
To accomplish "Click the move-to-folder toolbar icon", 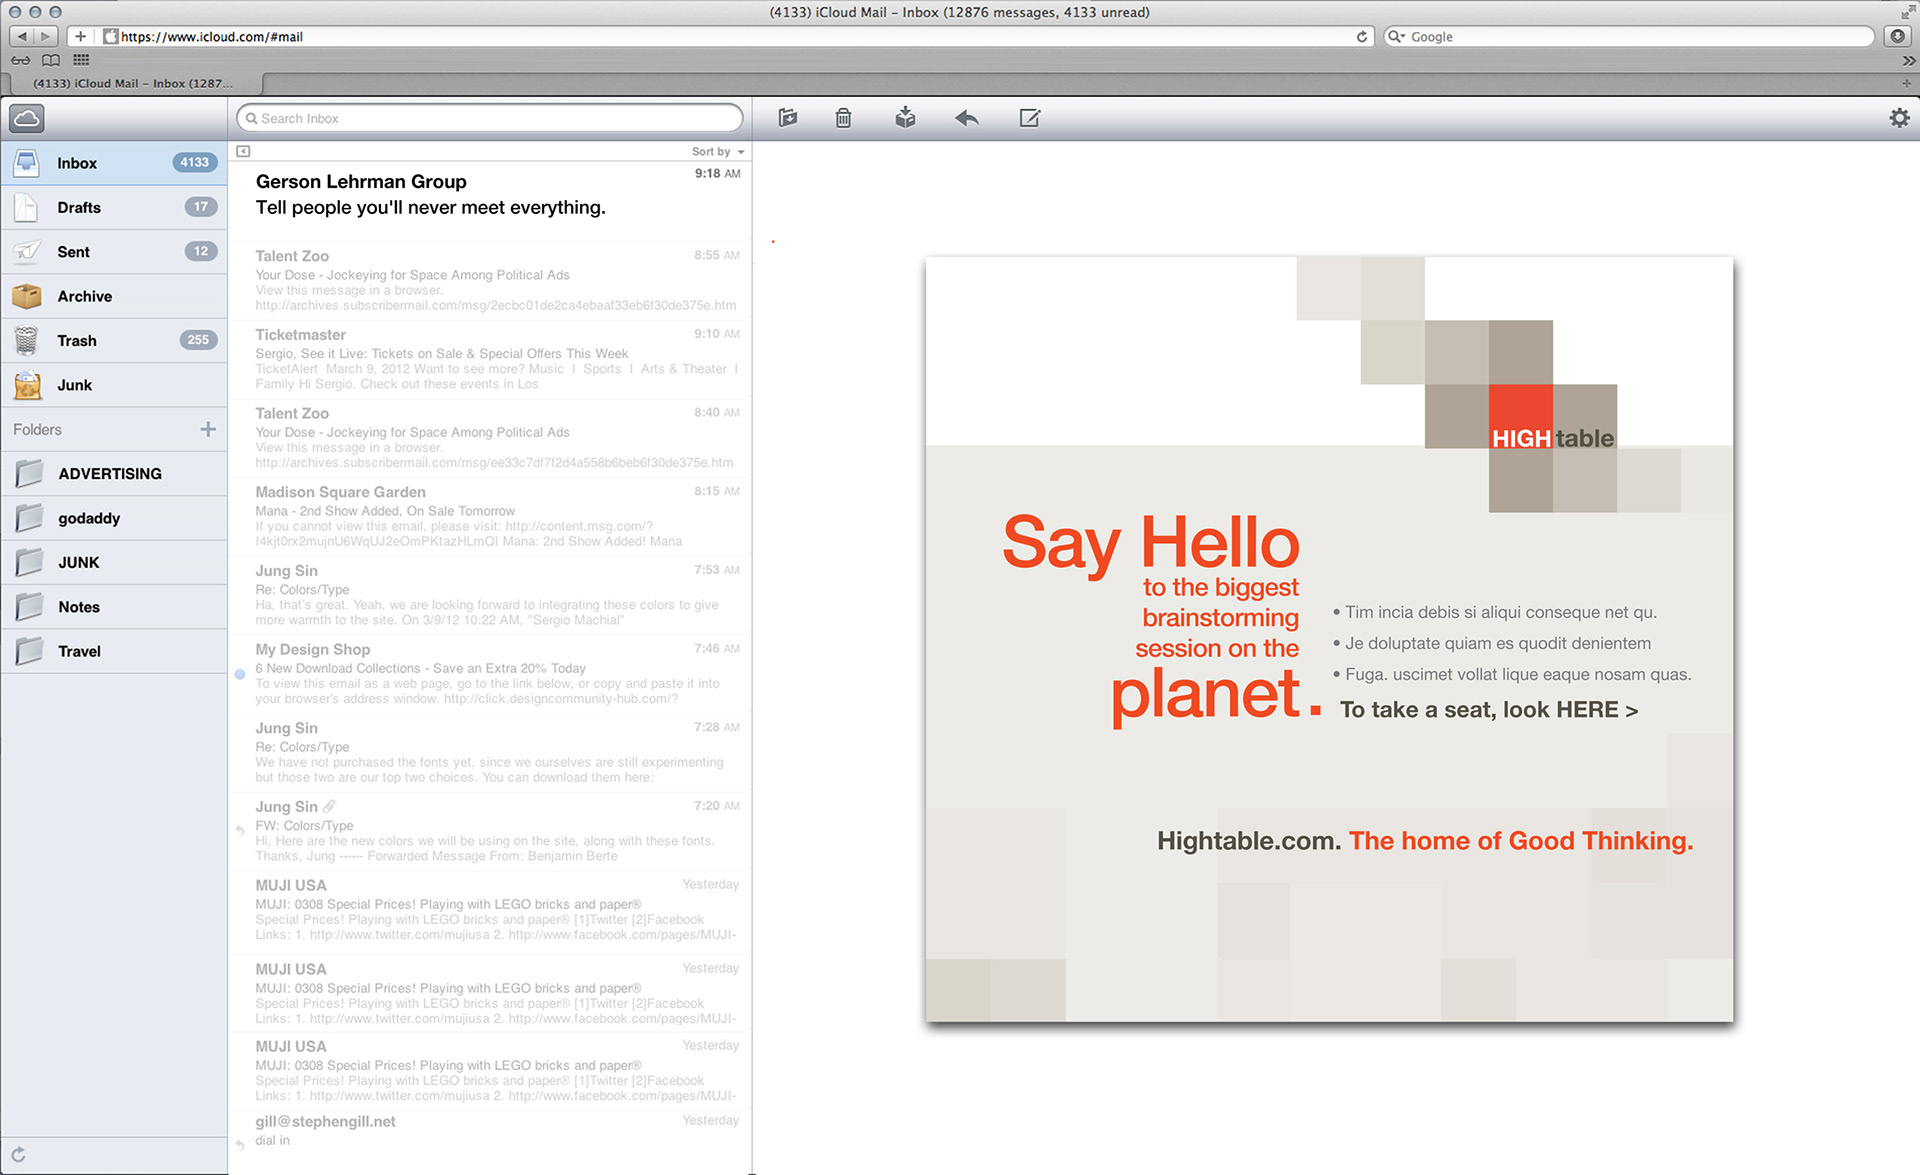I will pyautogui.click(x=788, y=118).
